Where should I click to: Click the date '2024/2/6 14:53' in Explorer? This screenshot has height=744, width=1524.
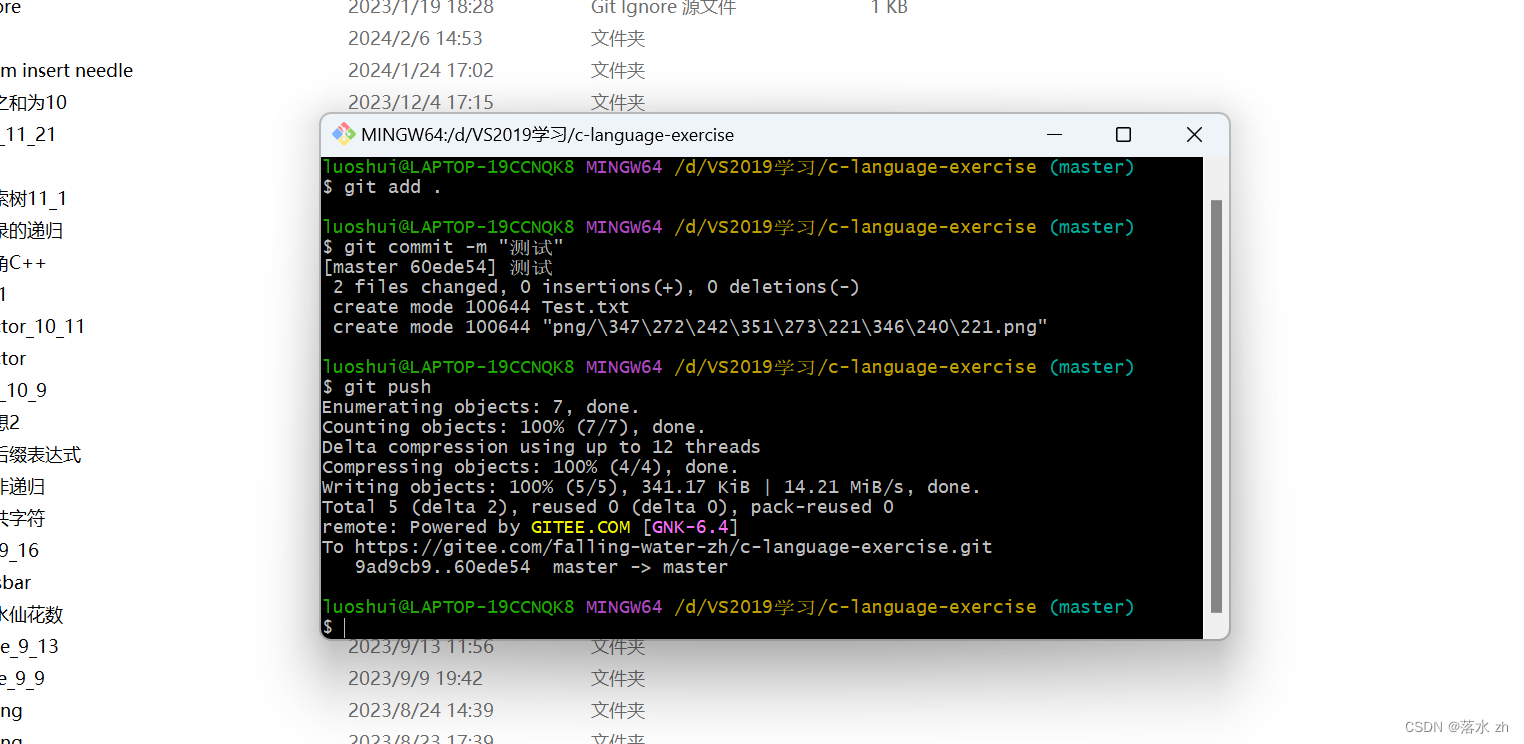(x=415, y=38)
